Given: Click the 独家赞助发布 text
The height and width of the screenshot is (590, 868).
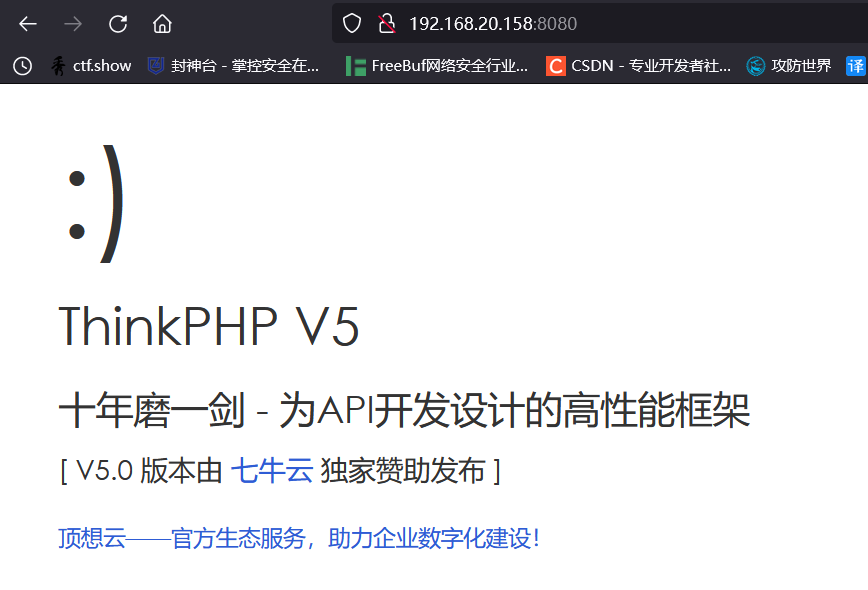Looking at the screenshot, I should coord(403,471).
